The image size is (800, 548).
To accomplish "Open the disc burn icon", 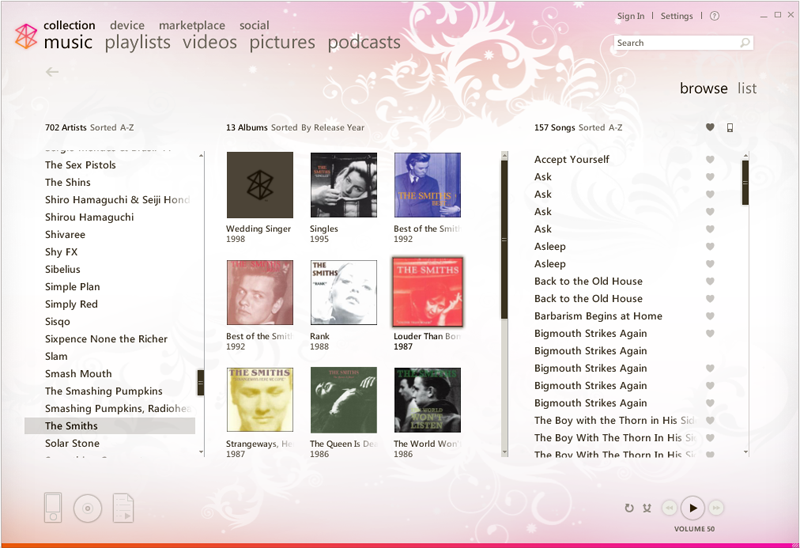I will [88, 508].
